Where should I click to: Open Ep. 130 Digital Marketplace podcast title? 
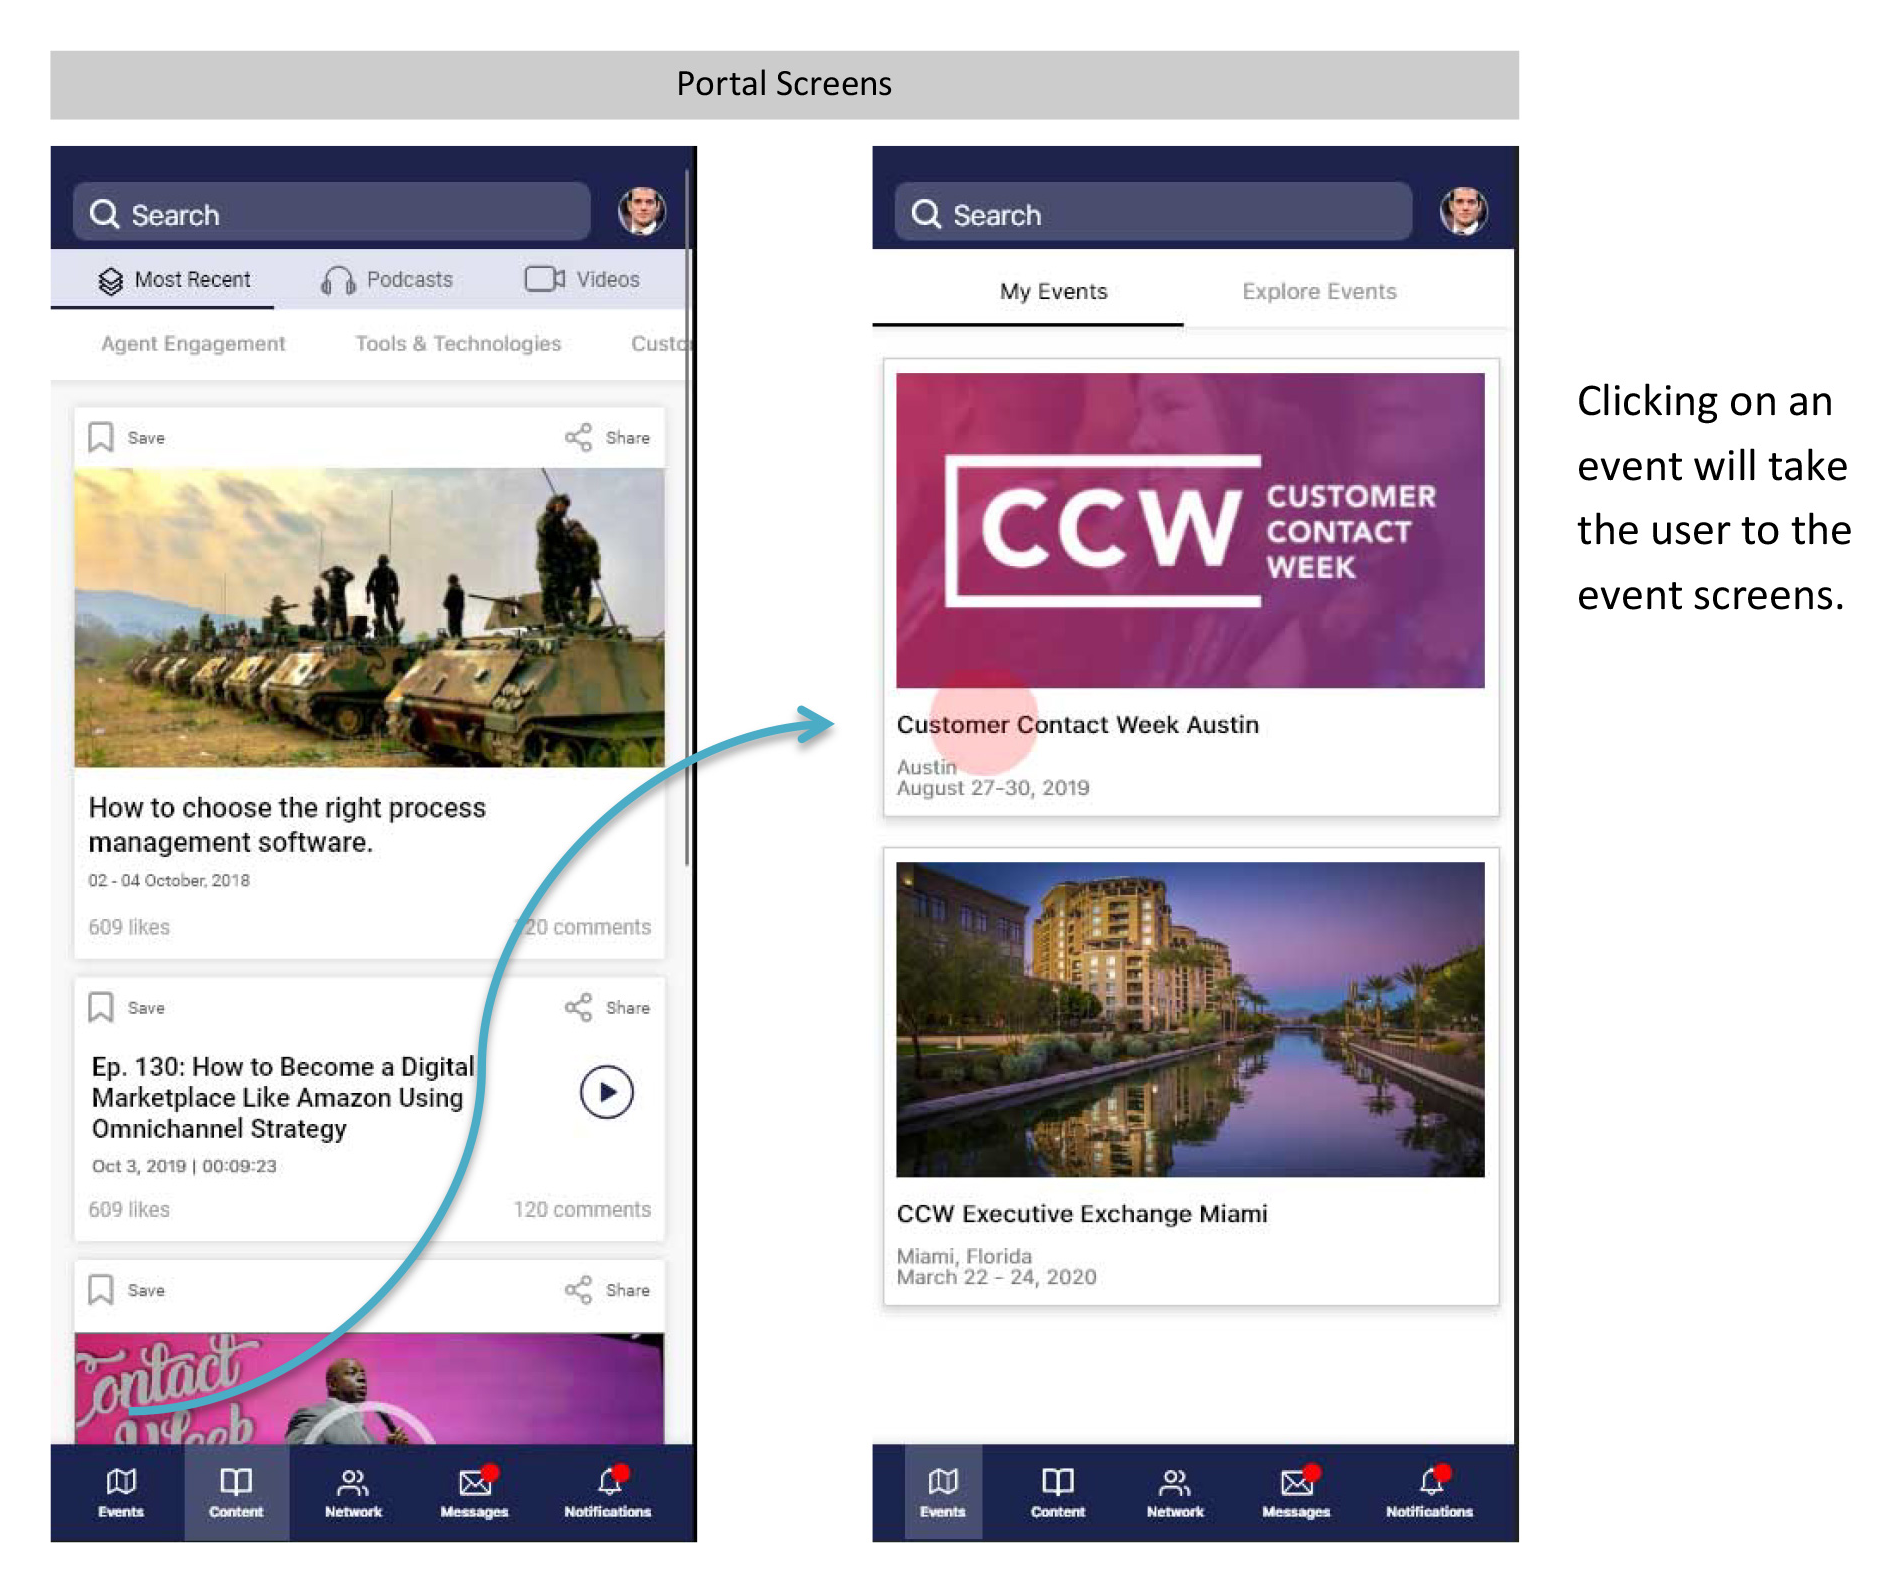(283, 1097)
